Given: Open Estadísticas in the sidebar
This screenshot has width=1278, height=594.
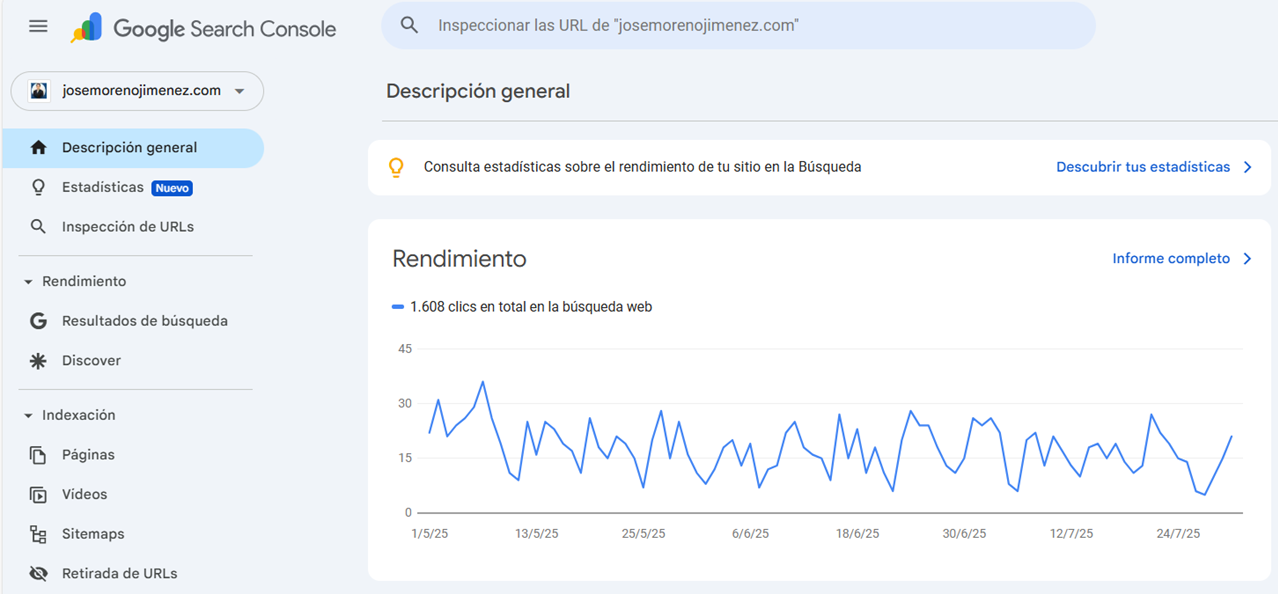Looking at the screenshot, I should pyautogui.click(x=103, y=187).
